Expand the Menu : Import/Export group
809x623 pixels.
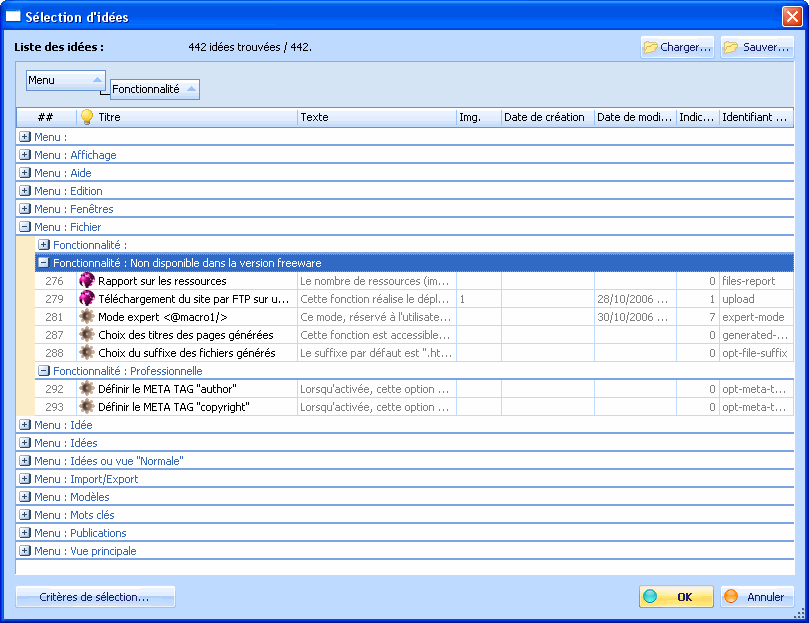coord(25,479)
